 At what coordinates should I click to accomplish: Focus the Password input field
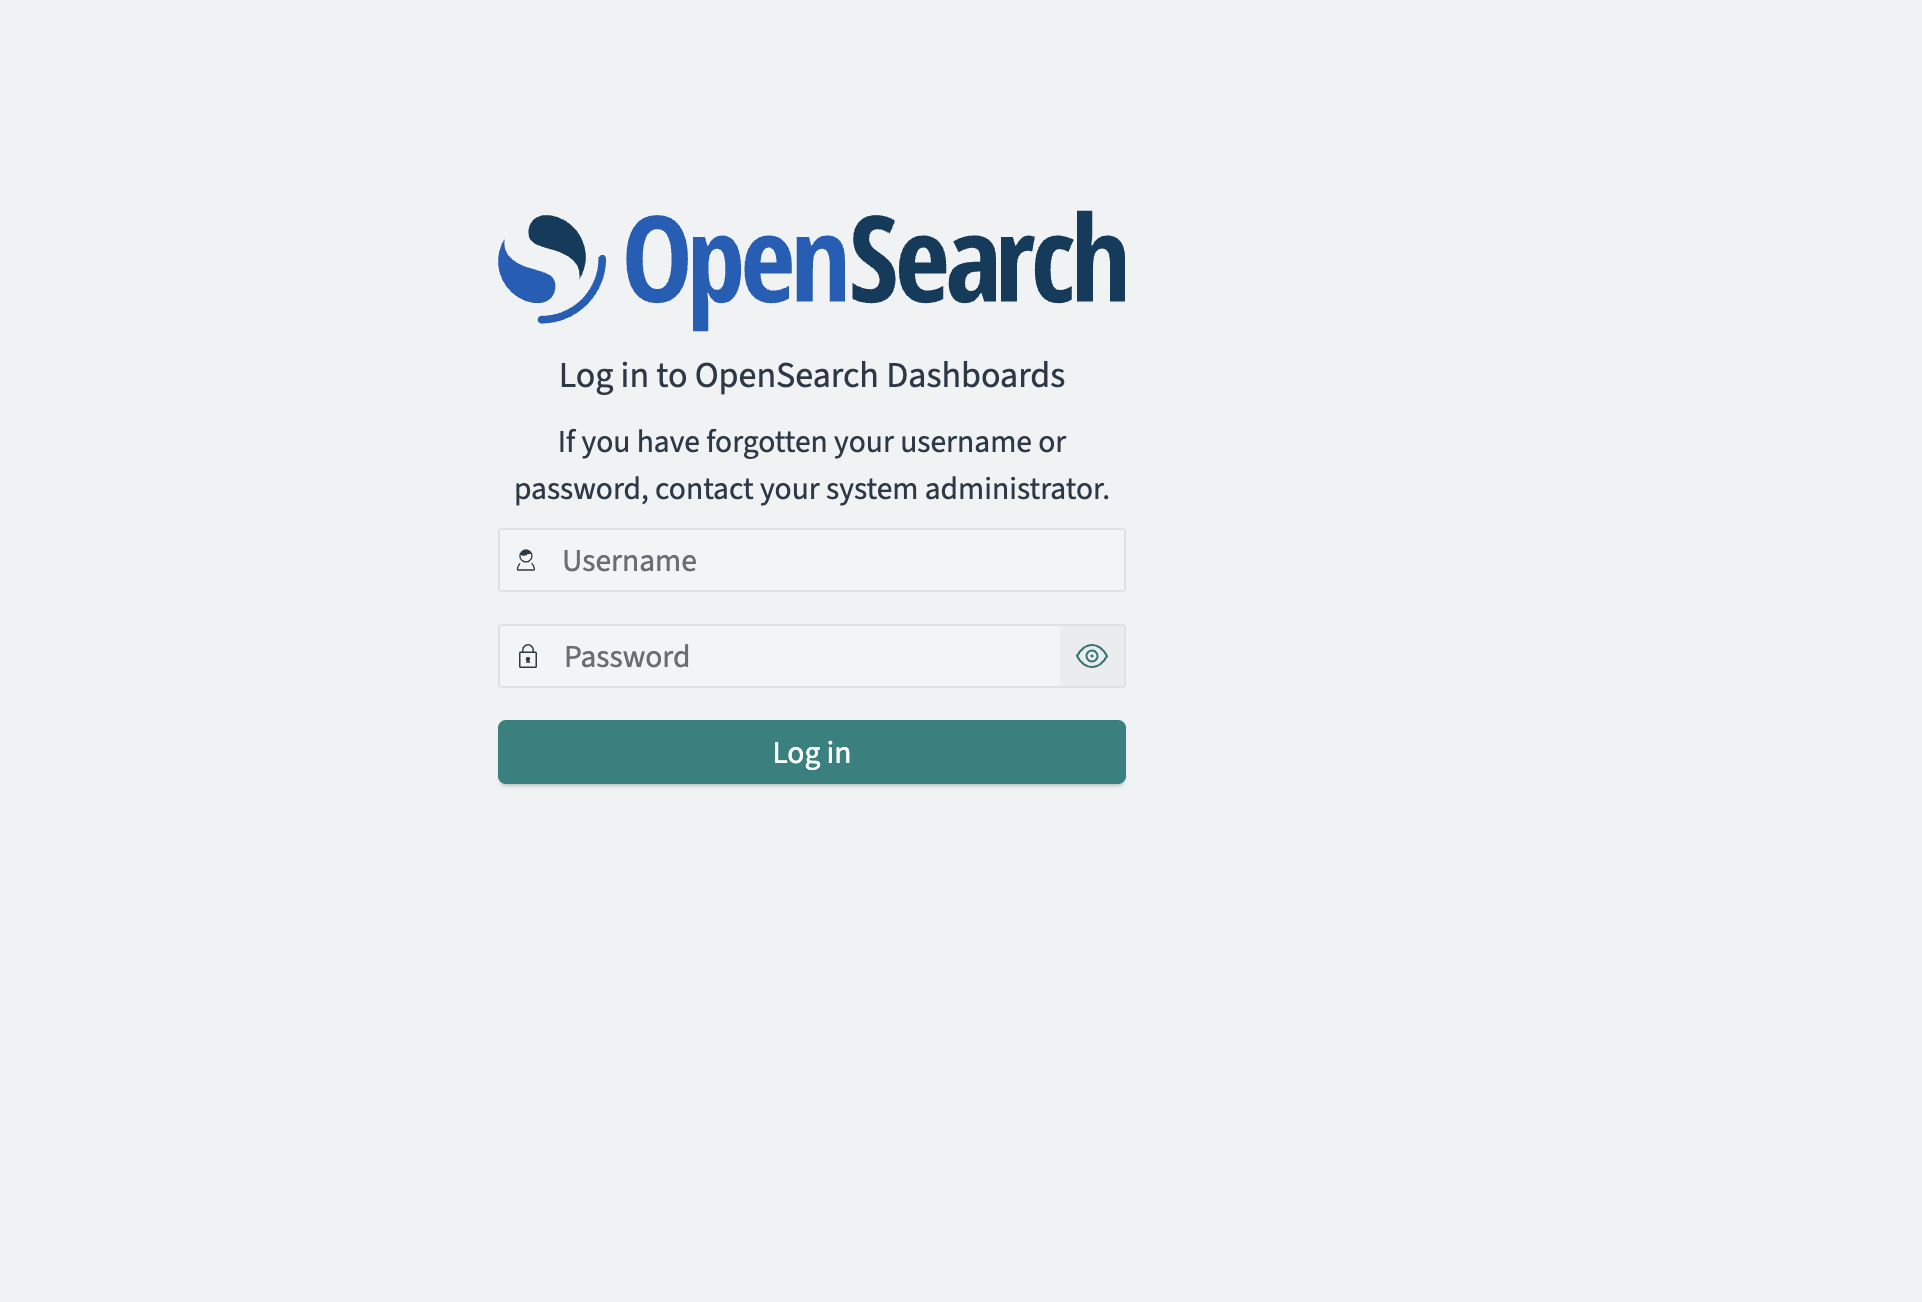(x=780, y=656)
